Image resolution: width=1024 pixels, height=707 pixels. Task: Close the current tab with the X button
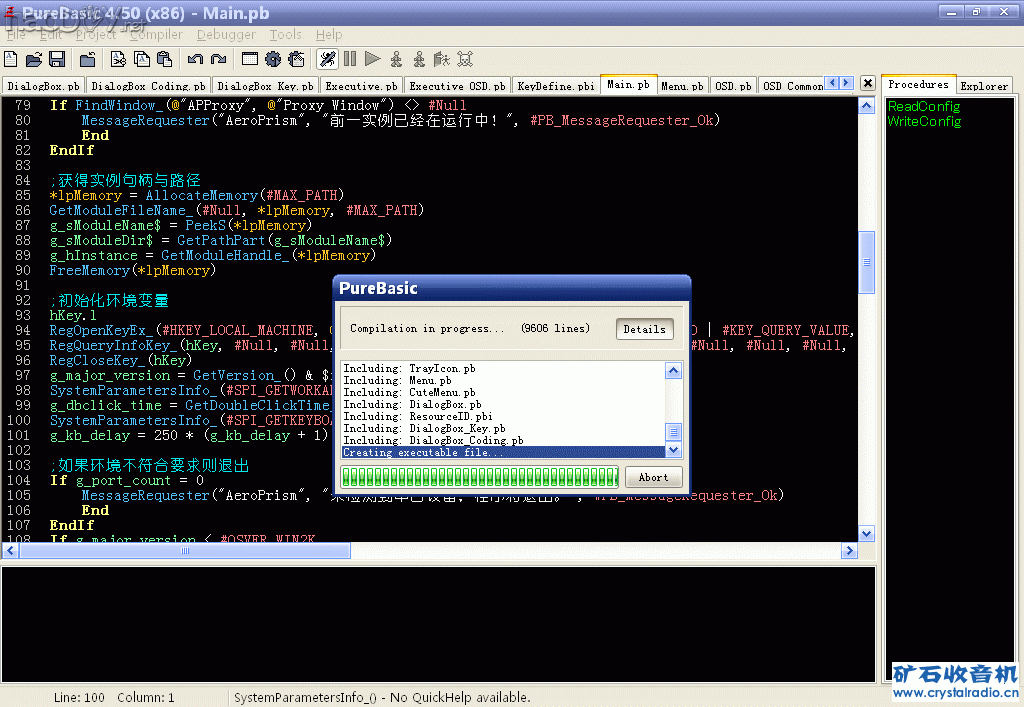(x=867, y=84)
